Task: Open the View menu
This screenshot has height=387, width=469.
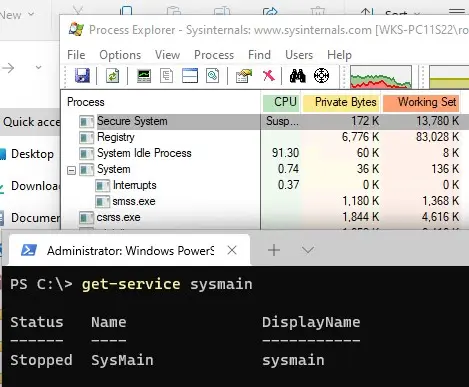Action: 167,55
